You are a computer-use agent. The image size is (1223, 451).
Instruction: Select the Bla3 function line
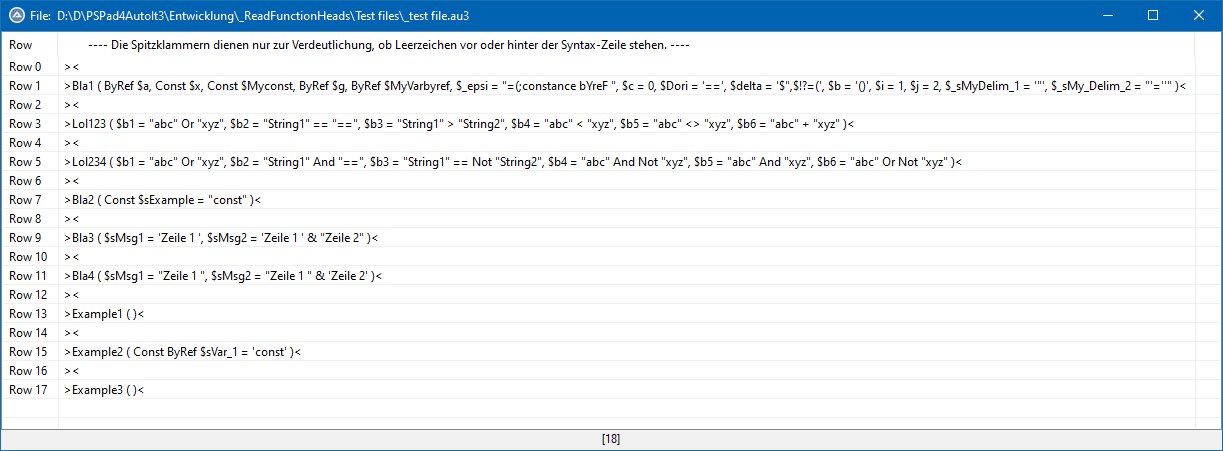(221, 238)
